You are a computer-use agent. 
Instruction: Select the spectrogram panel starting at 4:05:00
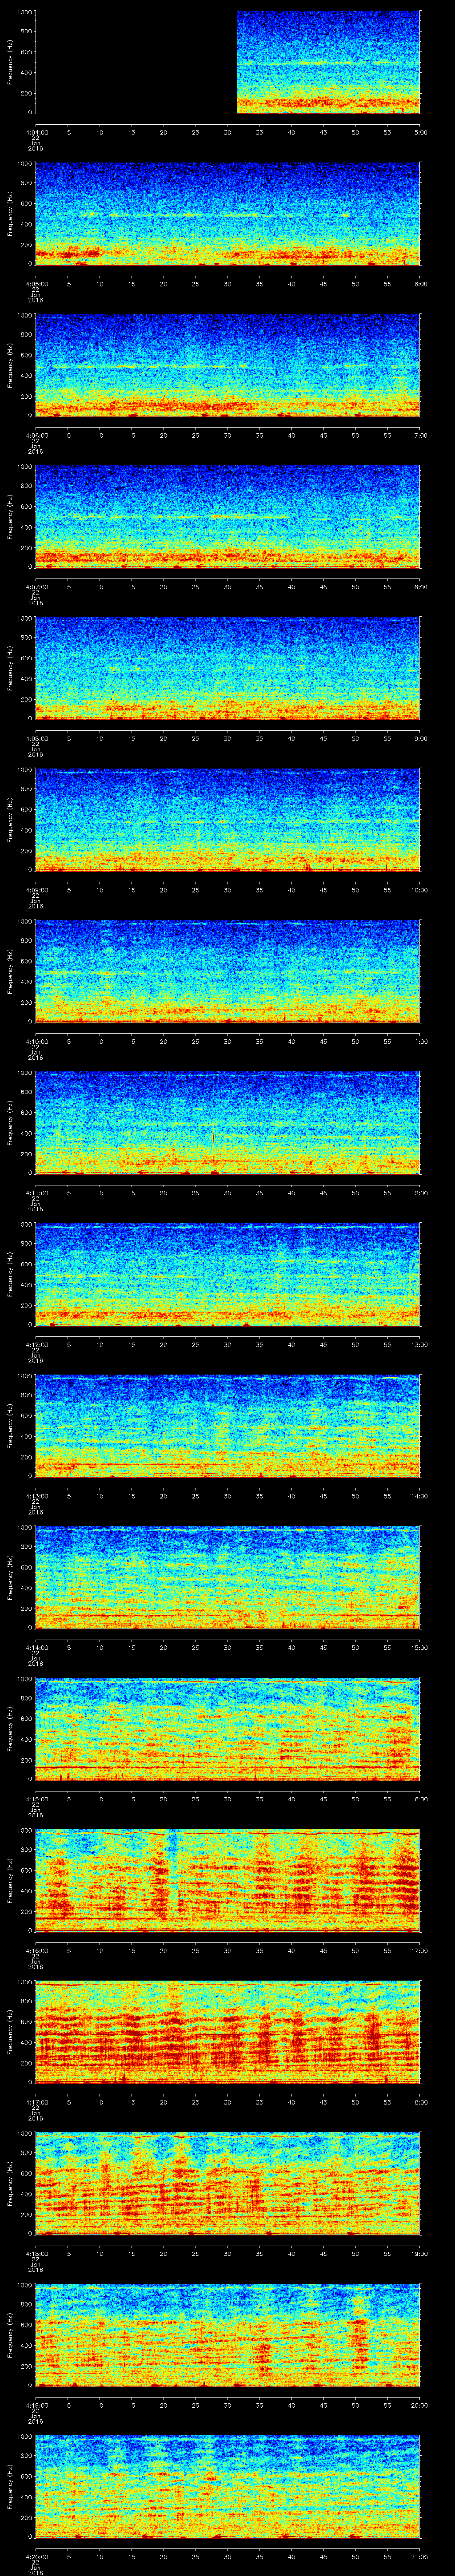click(x=228, y=214)
